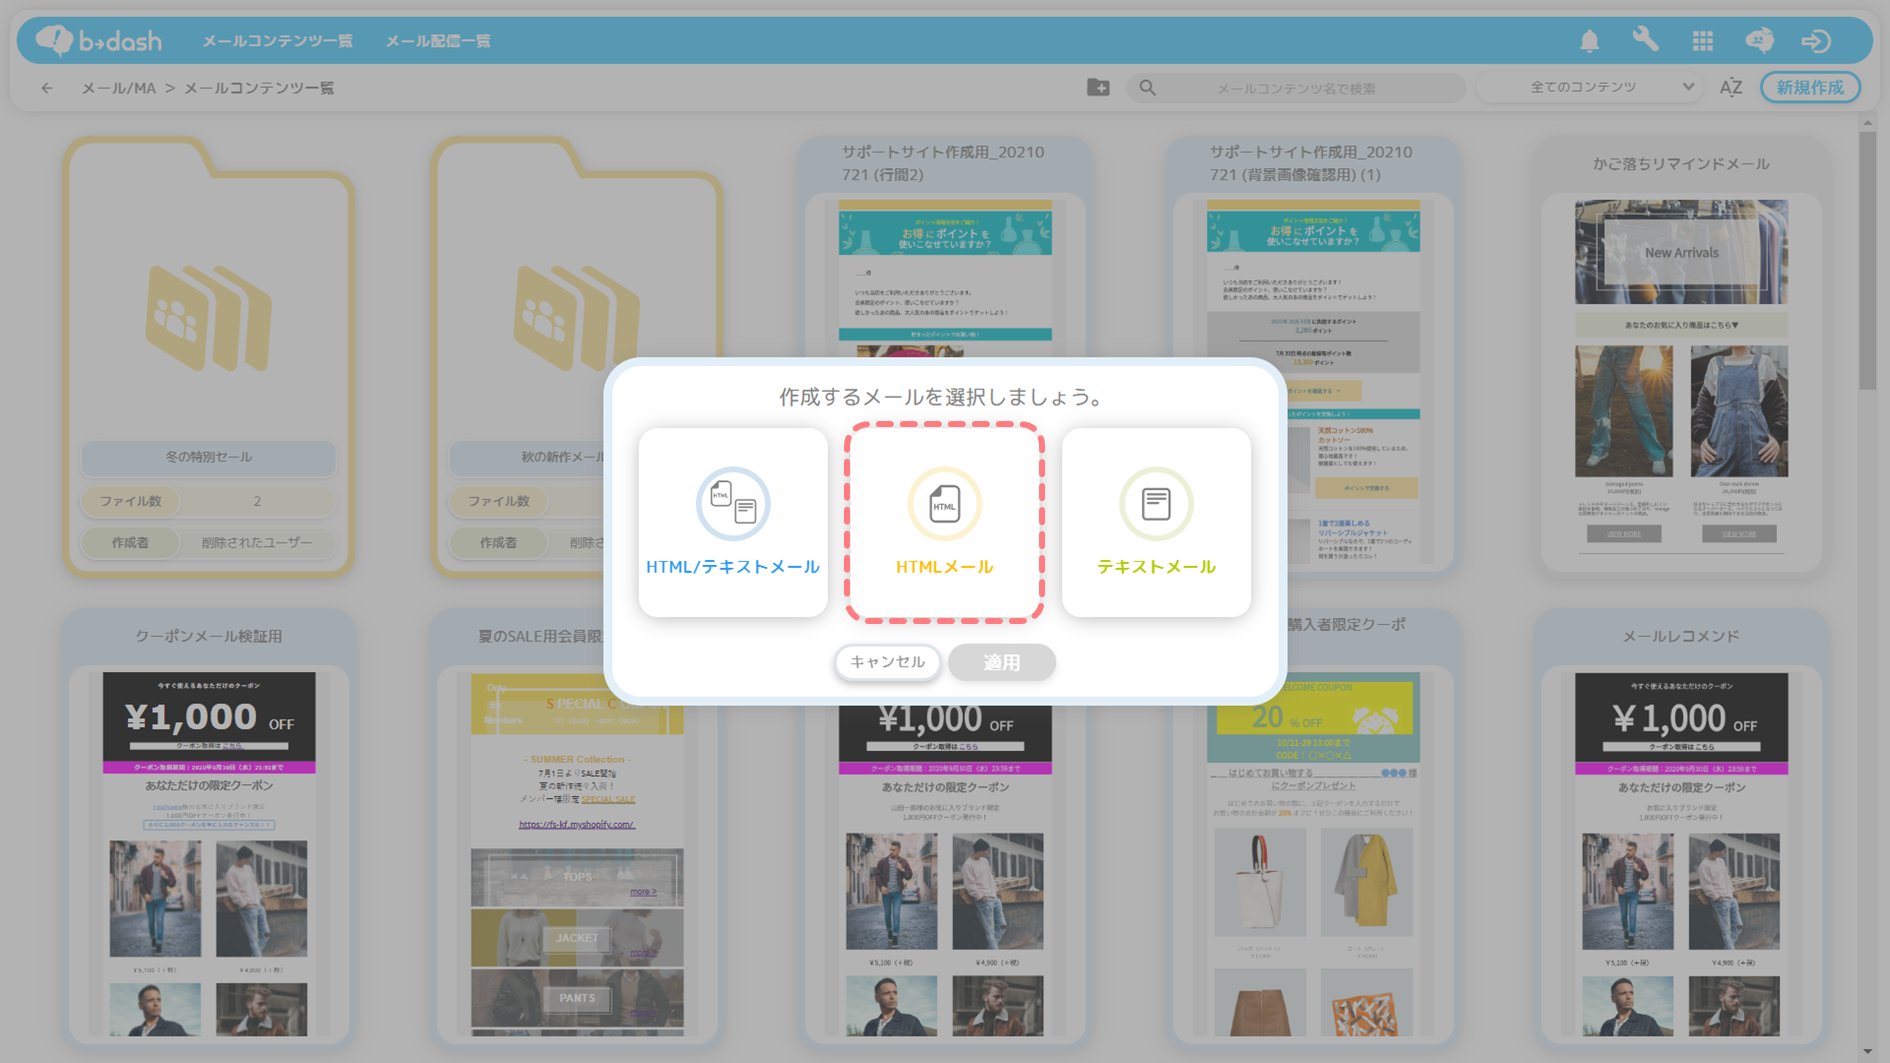This screenshot has height=1063, width=1890.
Task: Click the キャンセル button
Action: click(887, 662)
